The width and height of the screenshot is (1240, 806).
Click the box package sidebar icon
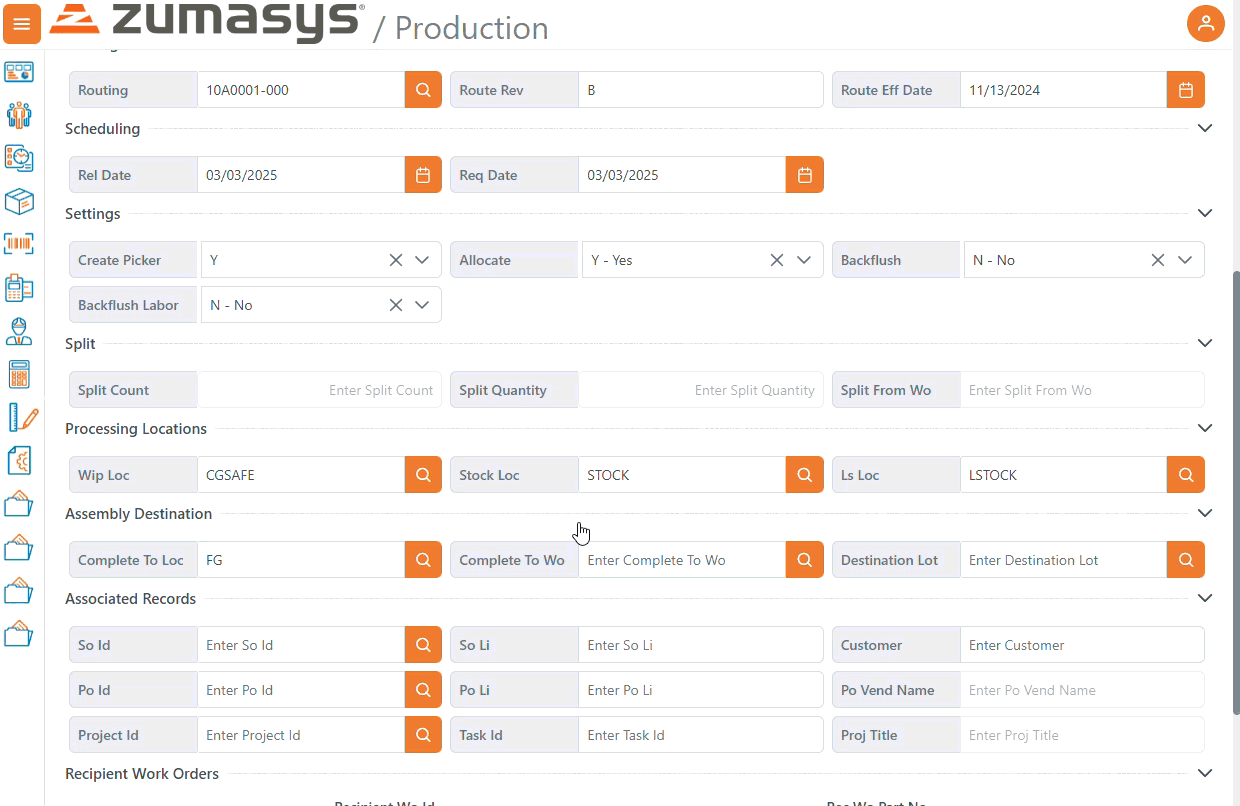click(x=19, y=201)
